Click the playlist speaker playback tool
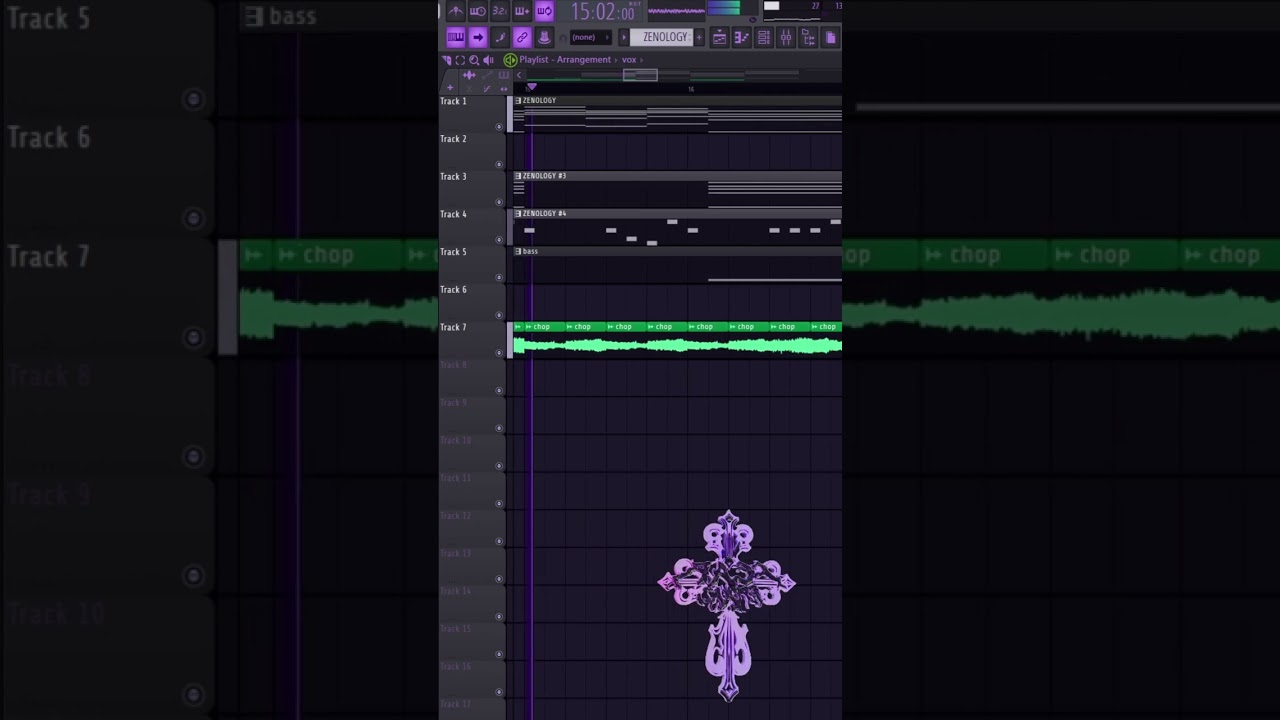Viewport: 1280px width, 720px height. point(488,60)
